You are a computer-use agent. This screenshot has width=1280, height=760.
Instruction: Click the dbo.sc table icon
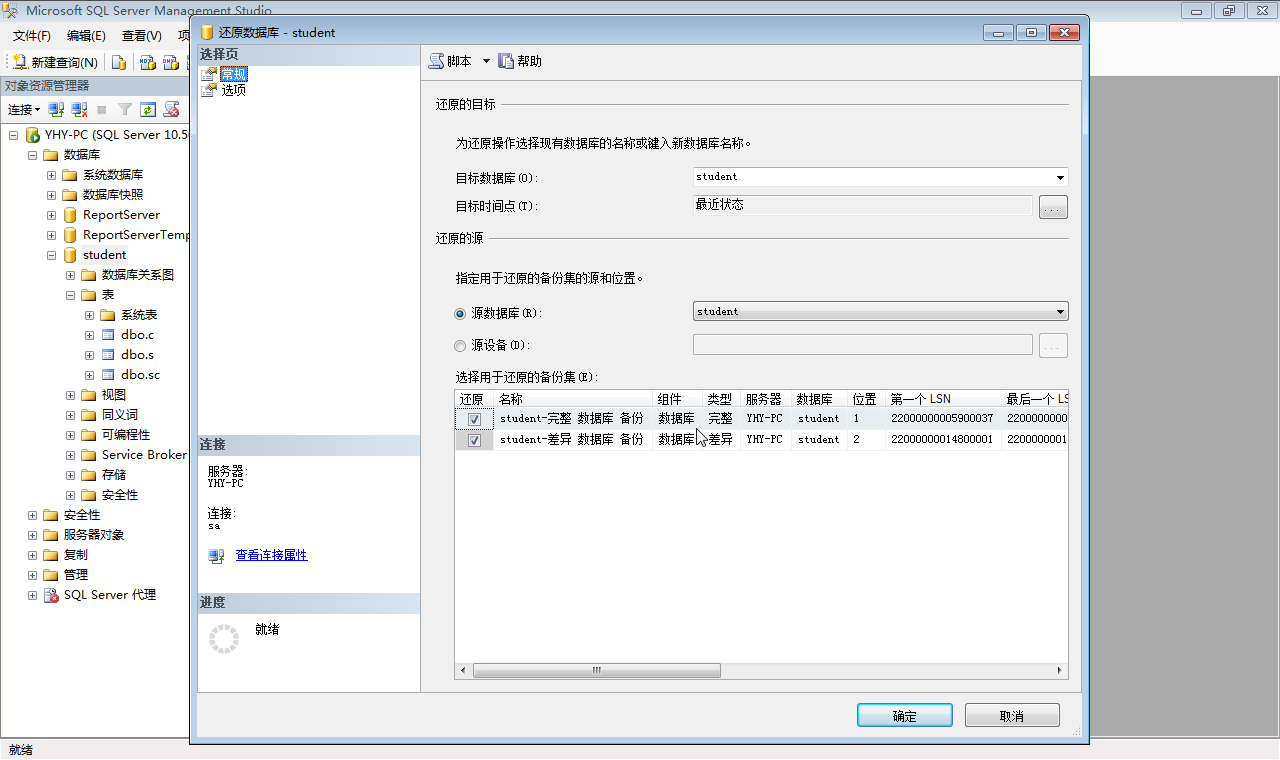(x=108, y=375)
